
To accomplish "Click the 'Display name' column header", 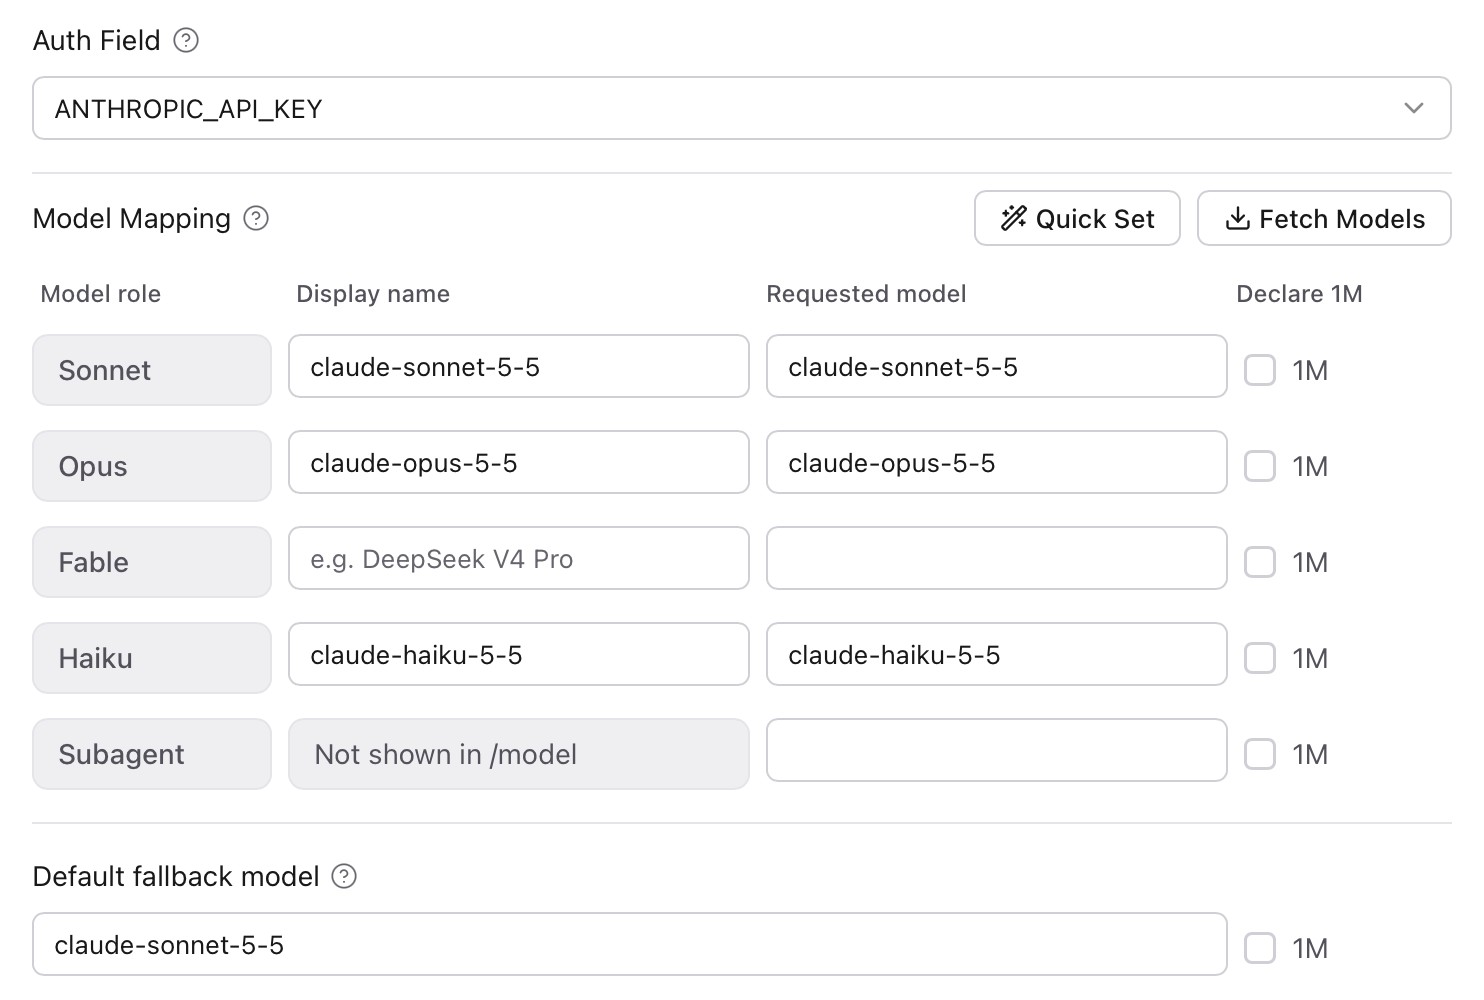I will tap(373, 294).
